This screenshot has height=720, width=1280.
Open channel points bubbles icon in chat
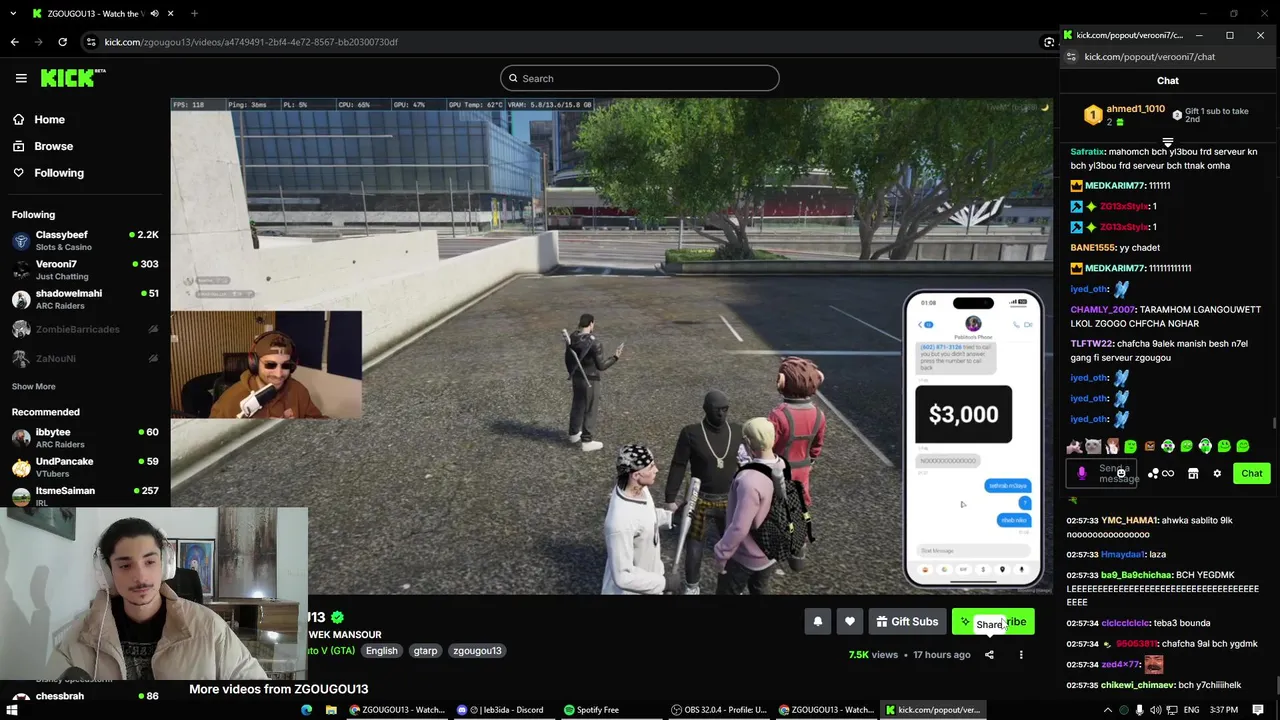(1153, 474)
